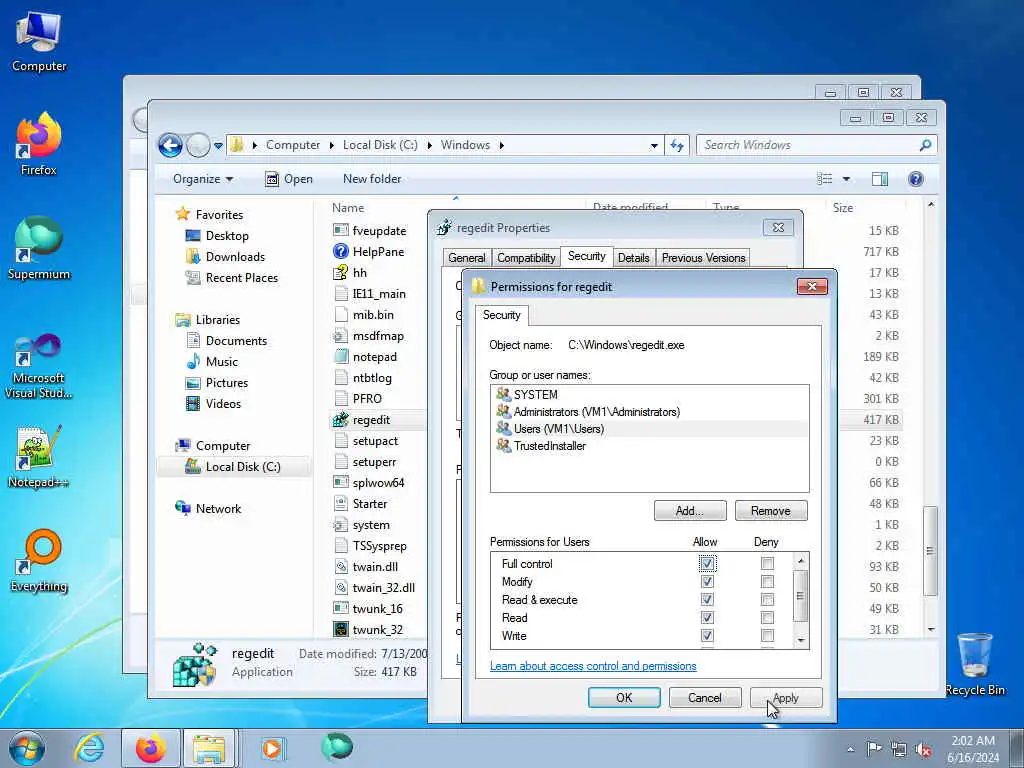This screenshot has height=768, width=1024.
Task: Click the Windows Explorer taskbar button
Action: (209, 748)
